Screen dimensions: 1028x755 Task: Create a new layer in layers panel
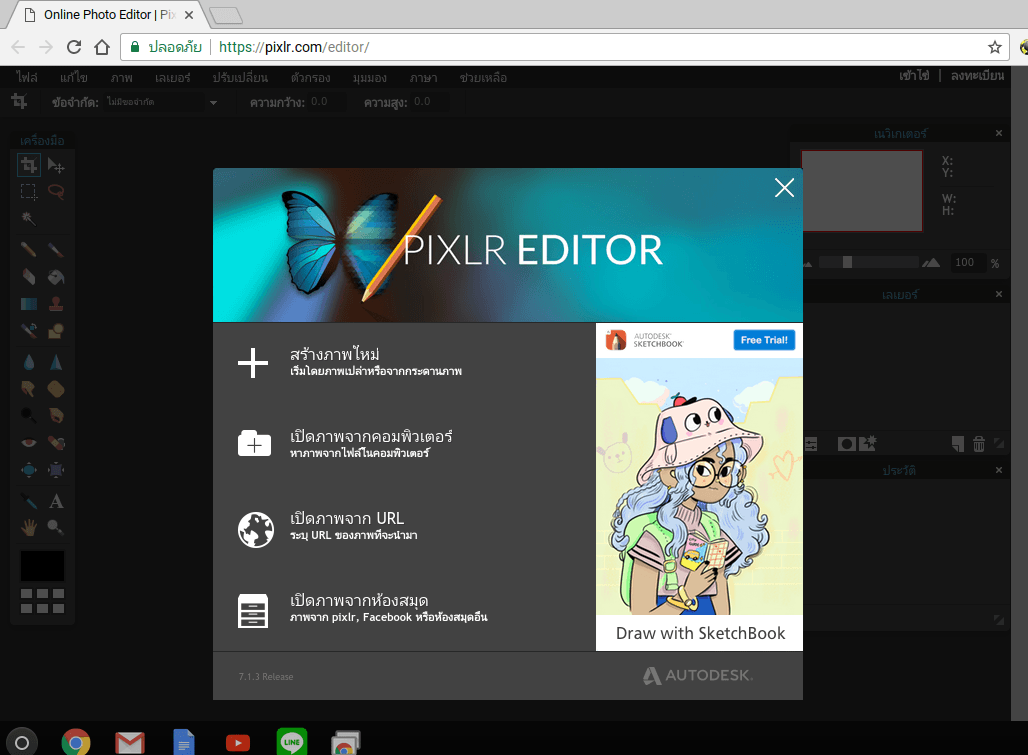(958, 444)
